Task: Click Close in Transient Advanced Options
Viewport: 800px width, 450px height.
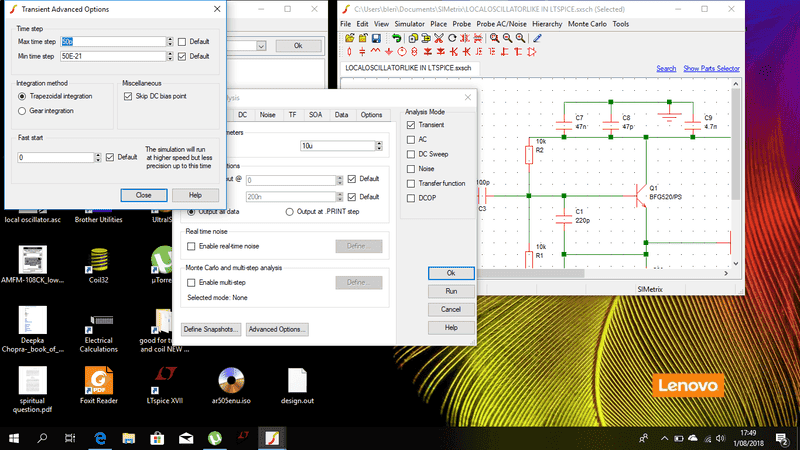Action: coord(144,195)
